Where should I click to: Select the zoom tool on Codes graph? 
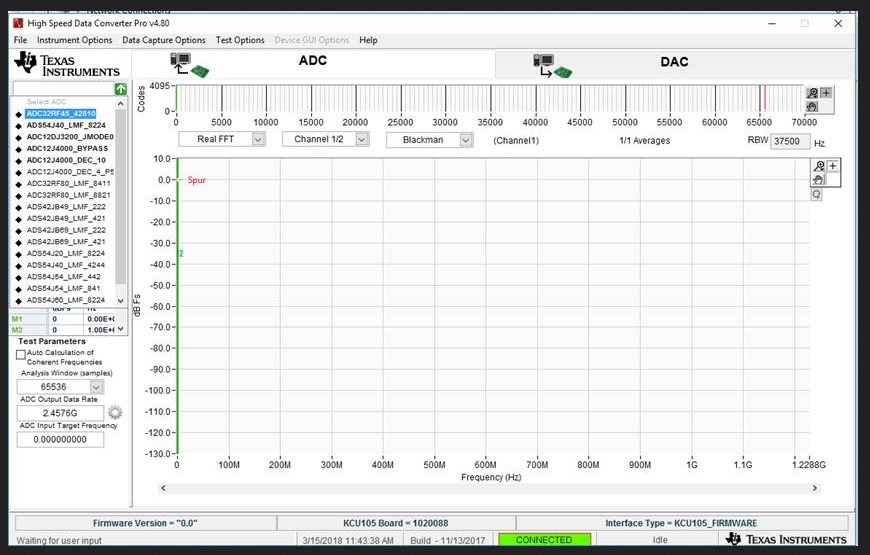813,93
